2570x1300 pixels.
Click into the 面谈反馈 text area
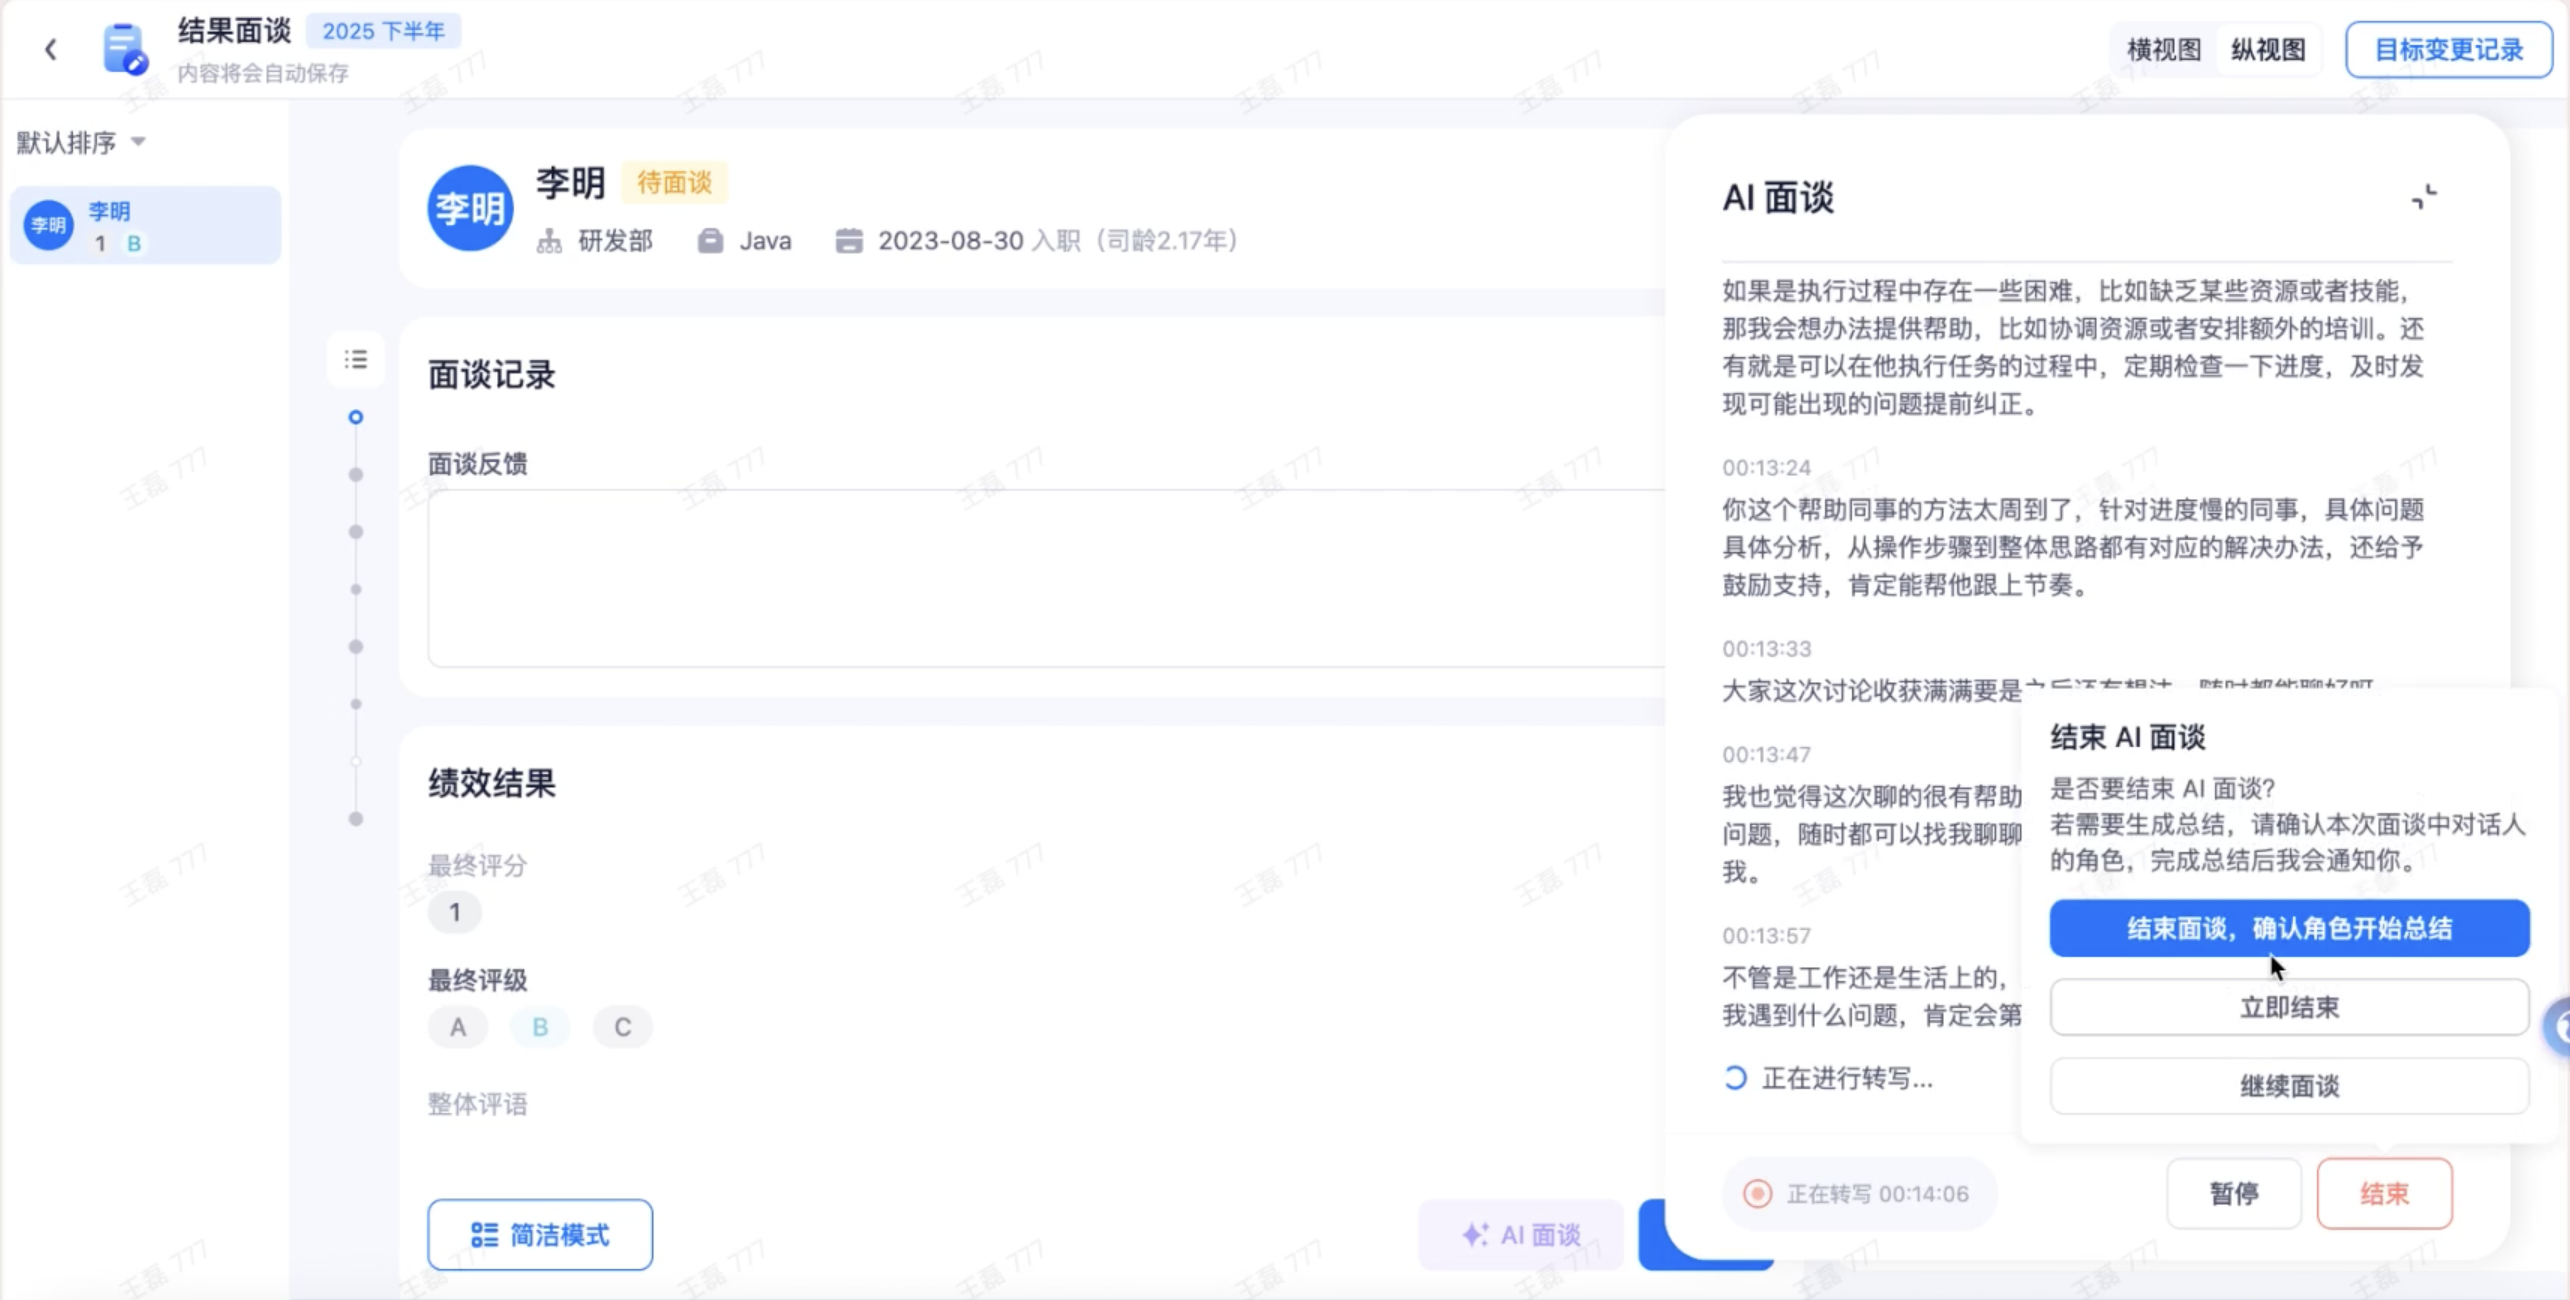pos(1040,577)
